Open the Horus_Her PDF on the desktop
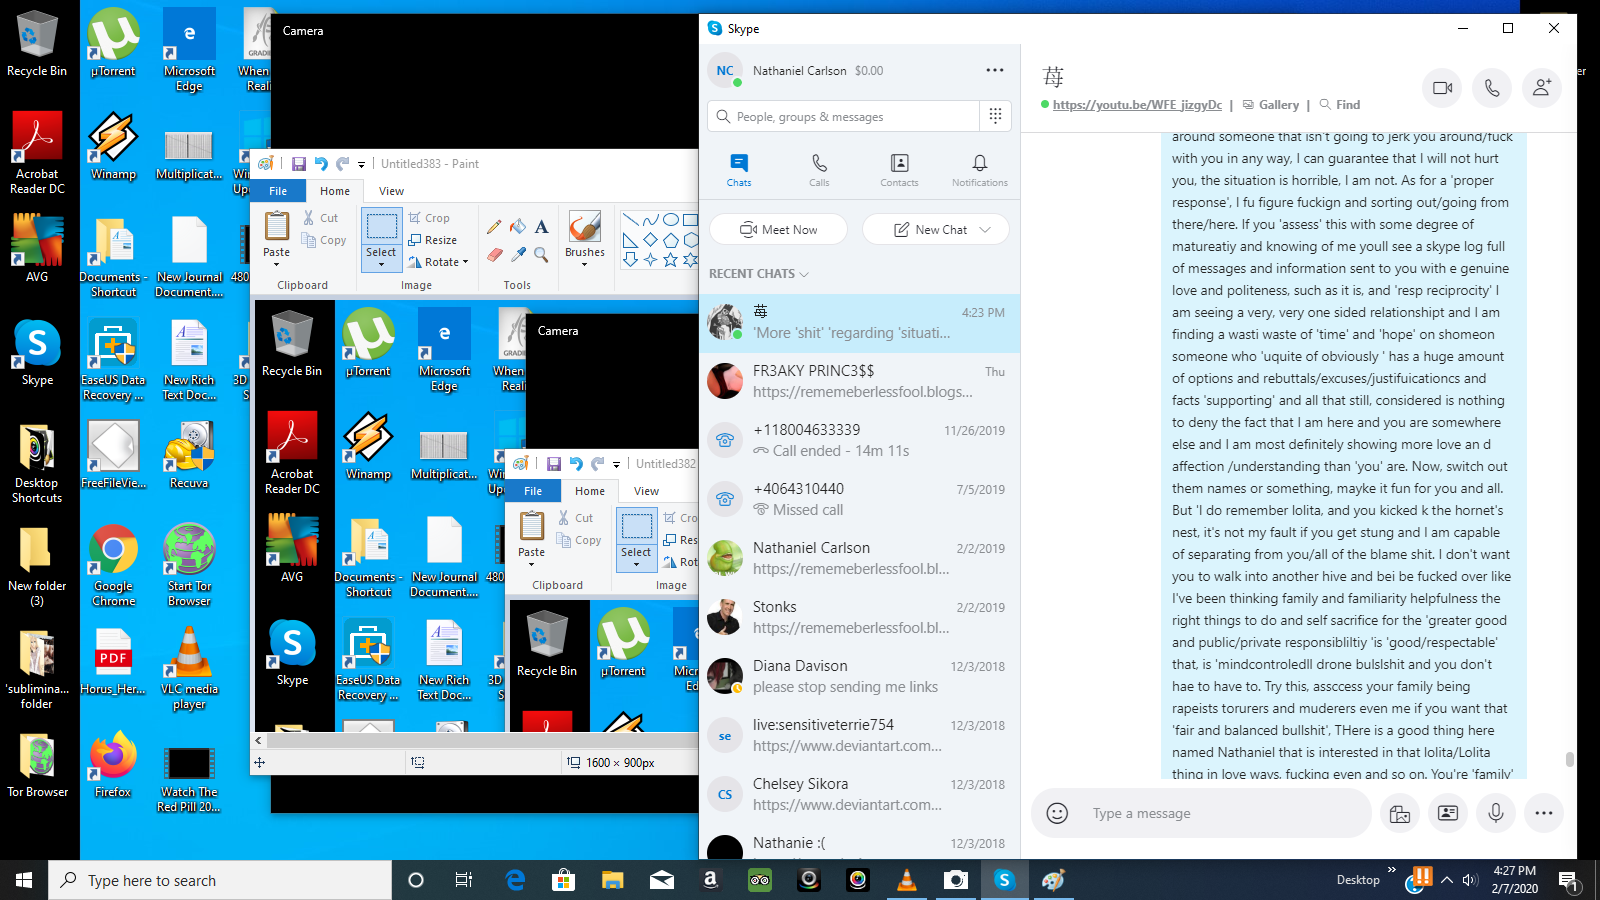Viewport: 1600px width, 900px height. pos(113,661)
